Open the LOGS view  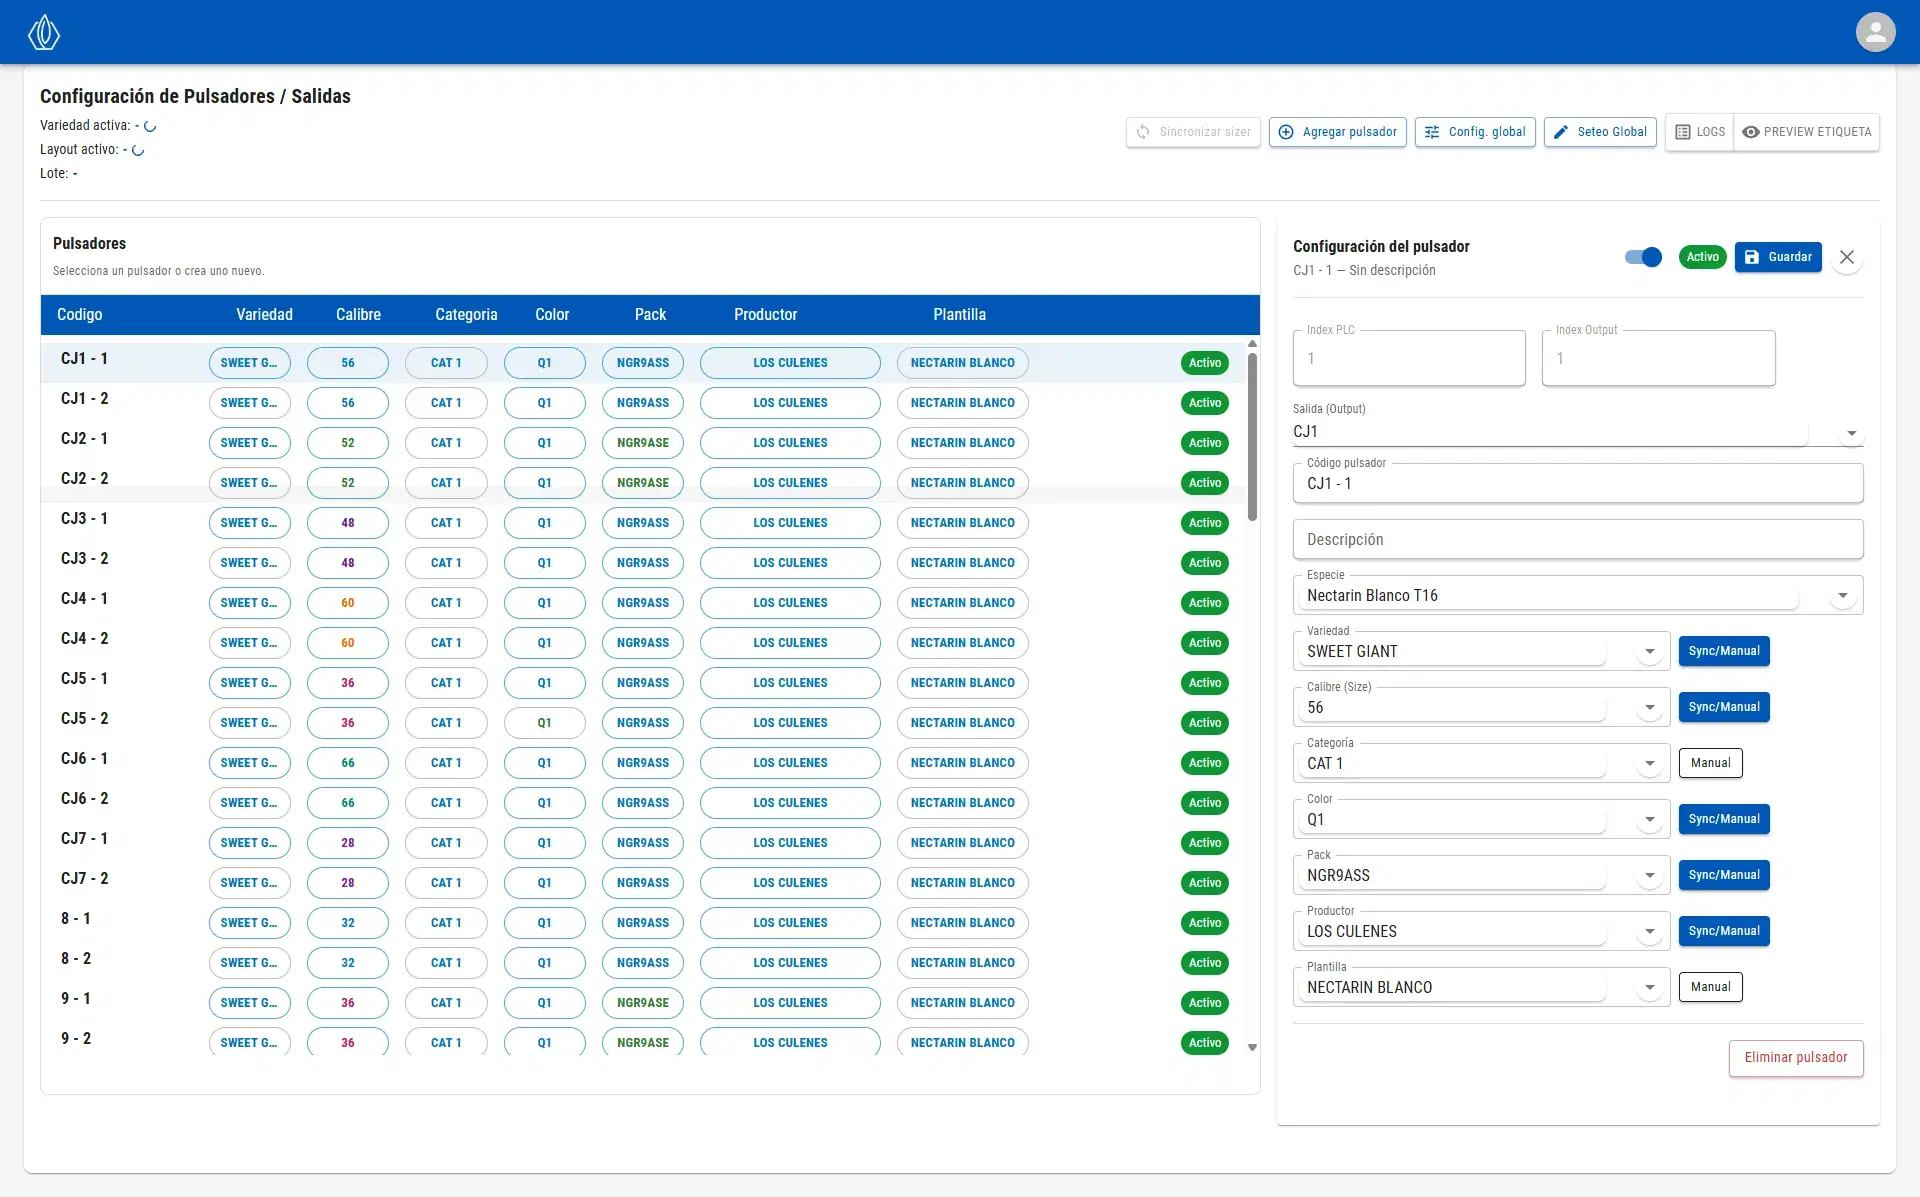(1700, 132)
